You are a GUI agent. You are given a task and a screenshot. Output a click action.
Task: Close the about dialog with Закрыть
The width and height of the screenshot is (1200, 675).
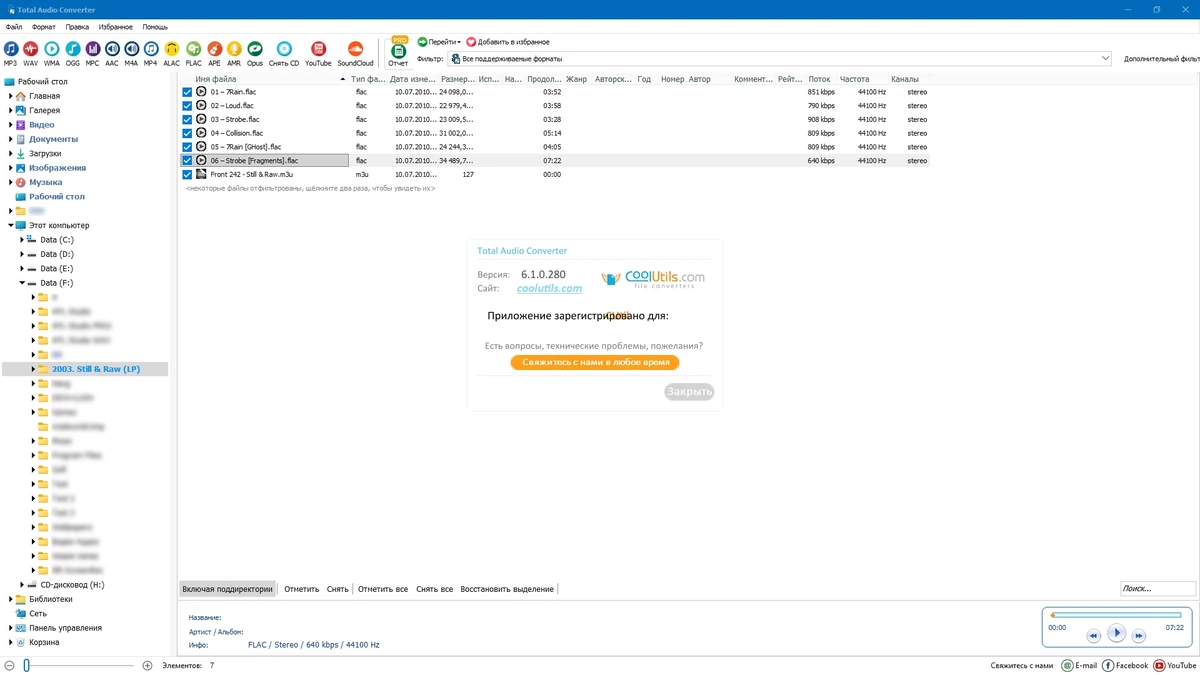pos(689,392)
